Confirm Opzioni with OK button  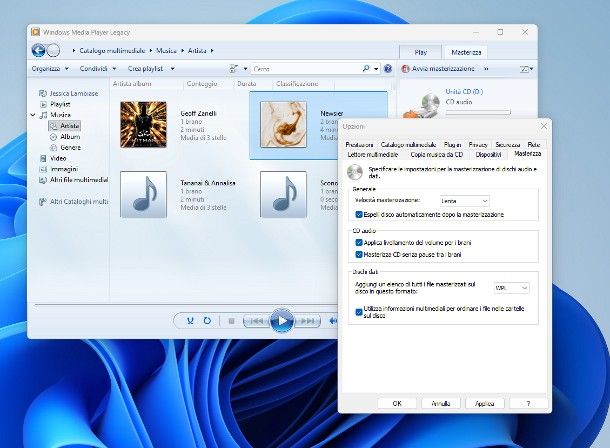397,403
